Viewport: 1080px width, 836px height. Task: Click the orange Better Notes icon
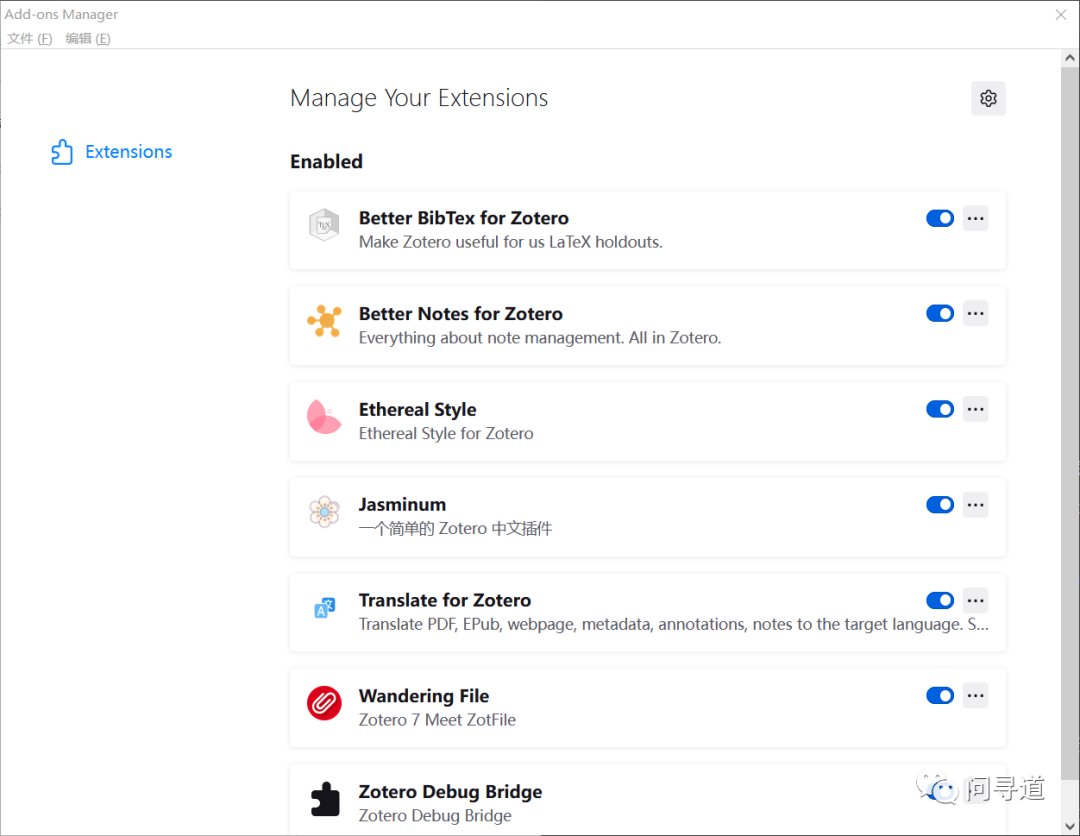click(324, 322)
